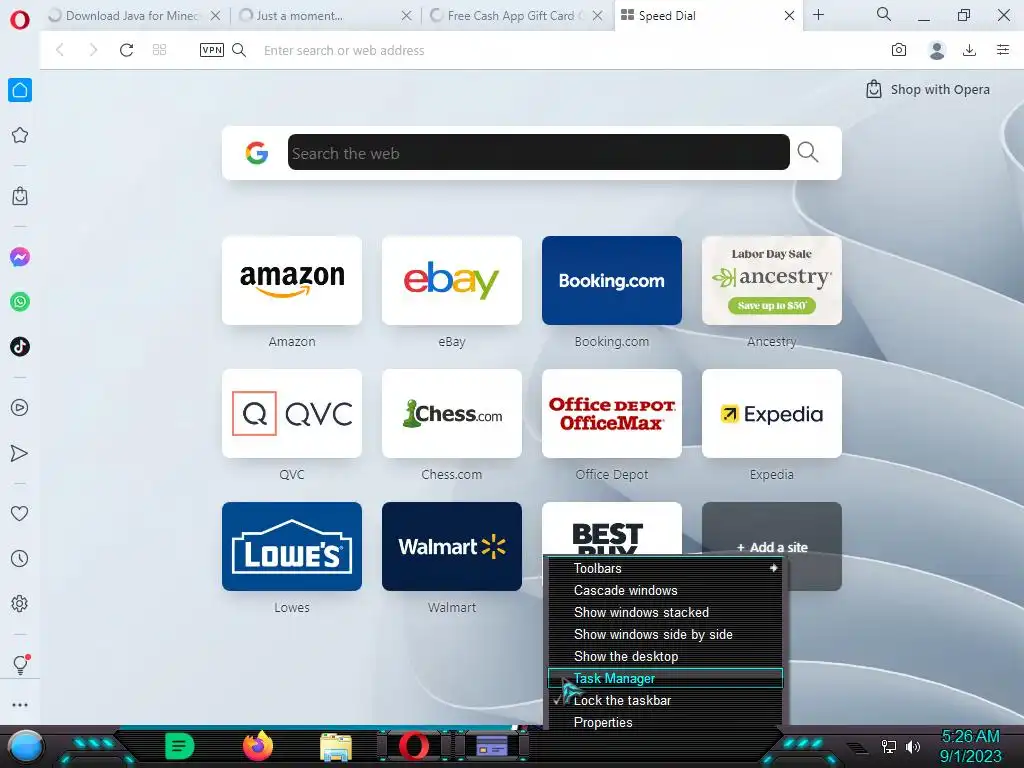Open File Explorer from the taskbar
This screenshot has height=768, width=1024.
(x=336, y=747)
